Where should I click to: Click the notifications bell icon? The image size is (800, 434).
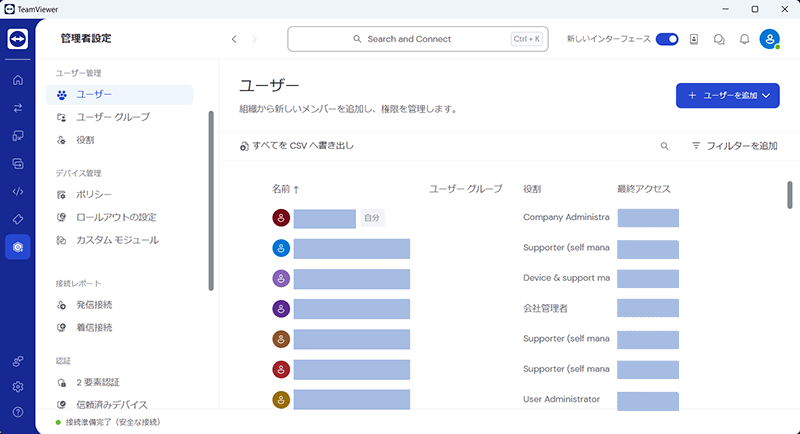(744, 39)
